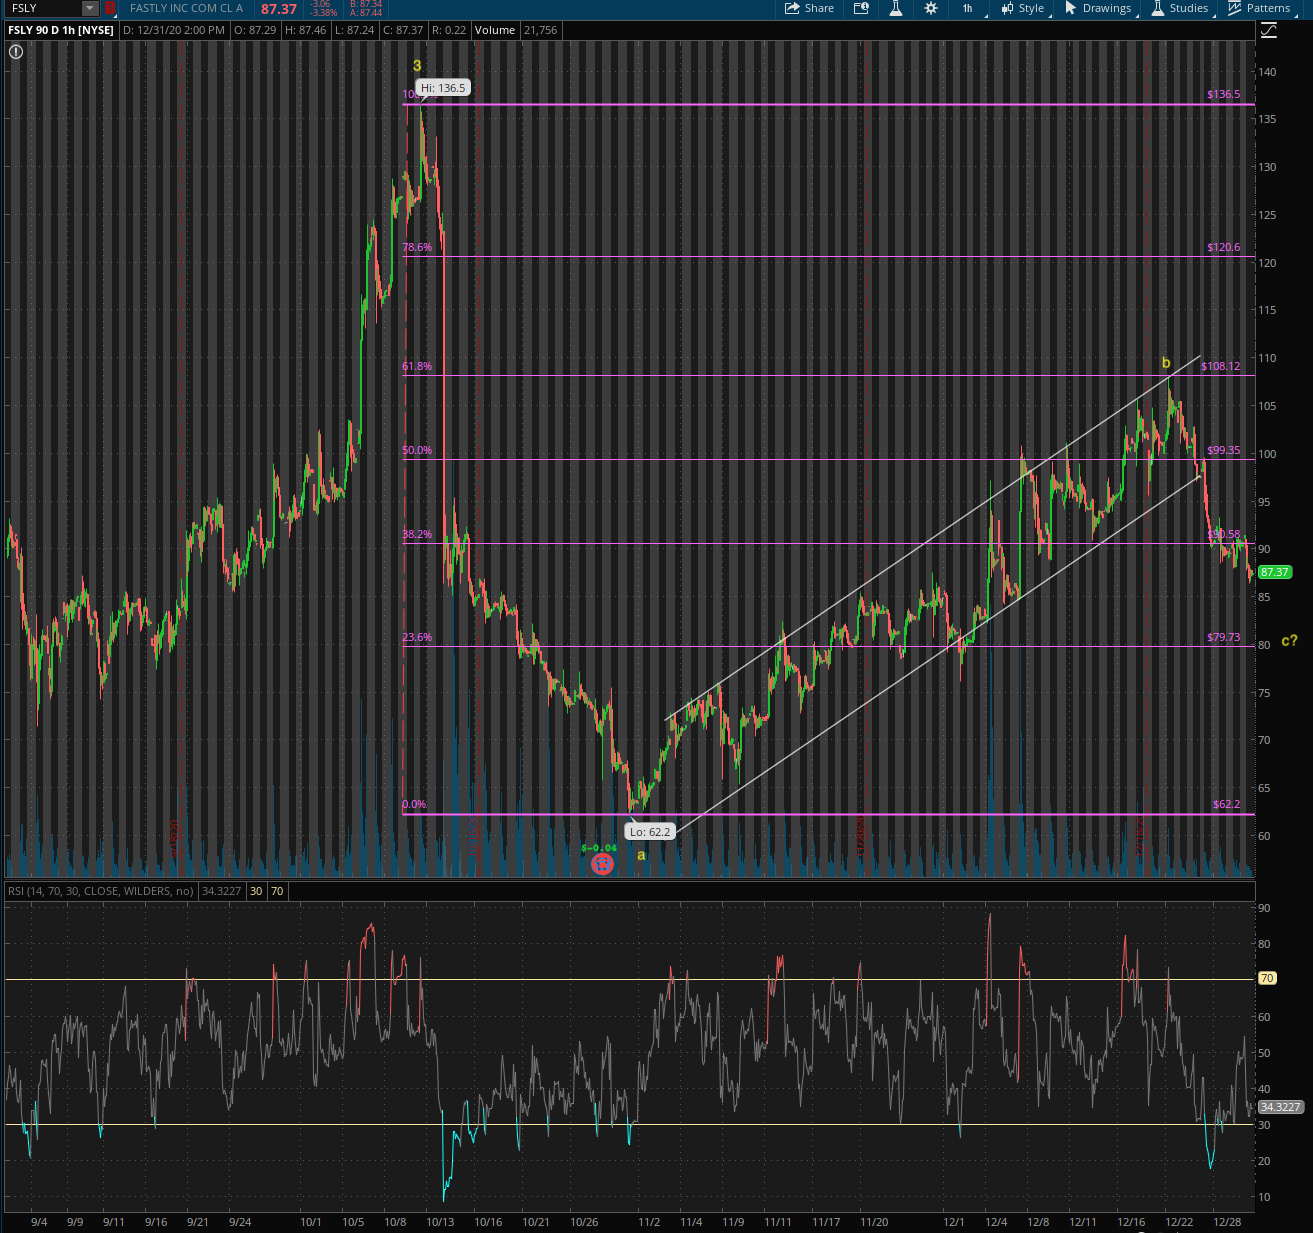Click the earnings phone event icon
This screenshot has width=1313, height=1233.
point(602,863)
